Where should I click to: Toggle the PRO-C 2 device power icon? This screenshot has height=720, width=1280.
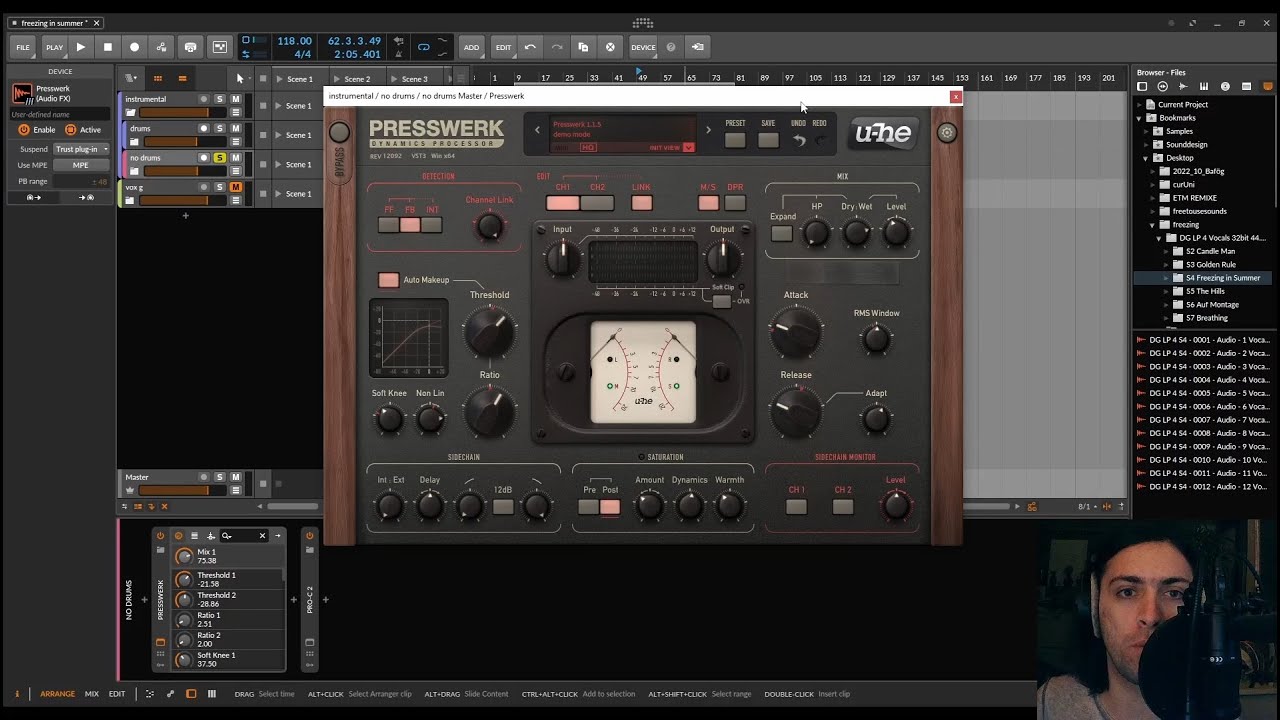pos(309,536)
